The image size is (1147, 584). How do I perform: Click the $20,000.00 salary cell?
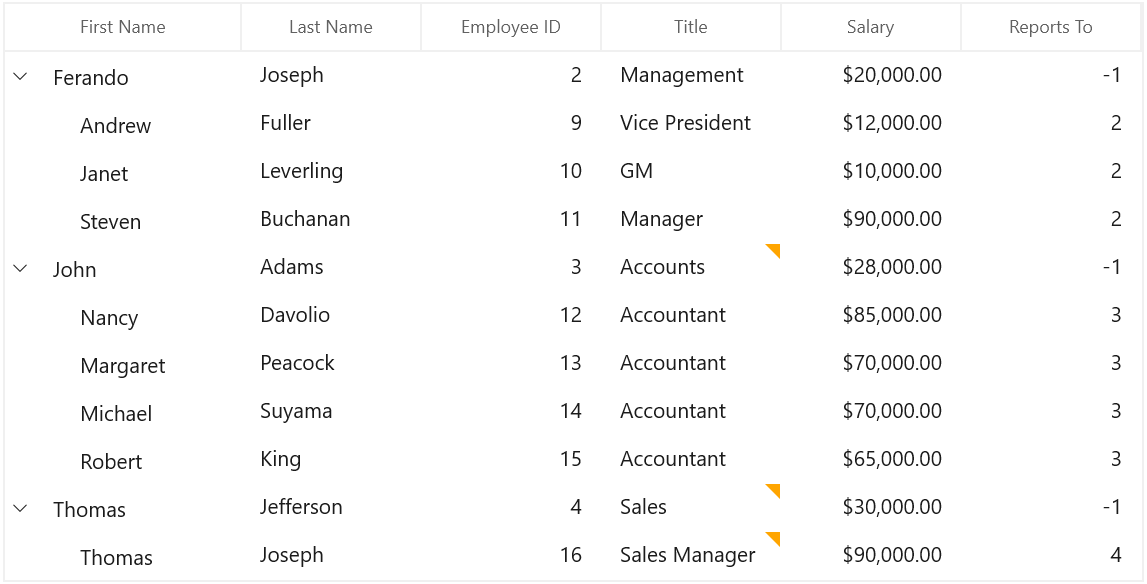pos(870,75)
